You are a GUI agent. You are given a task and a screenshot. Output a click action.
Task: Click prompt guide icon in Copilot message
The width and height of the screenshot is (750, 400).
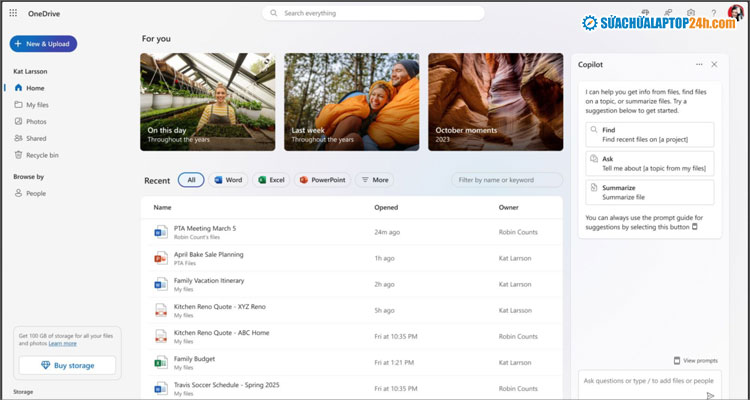point(695,227)
